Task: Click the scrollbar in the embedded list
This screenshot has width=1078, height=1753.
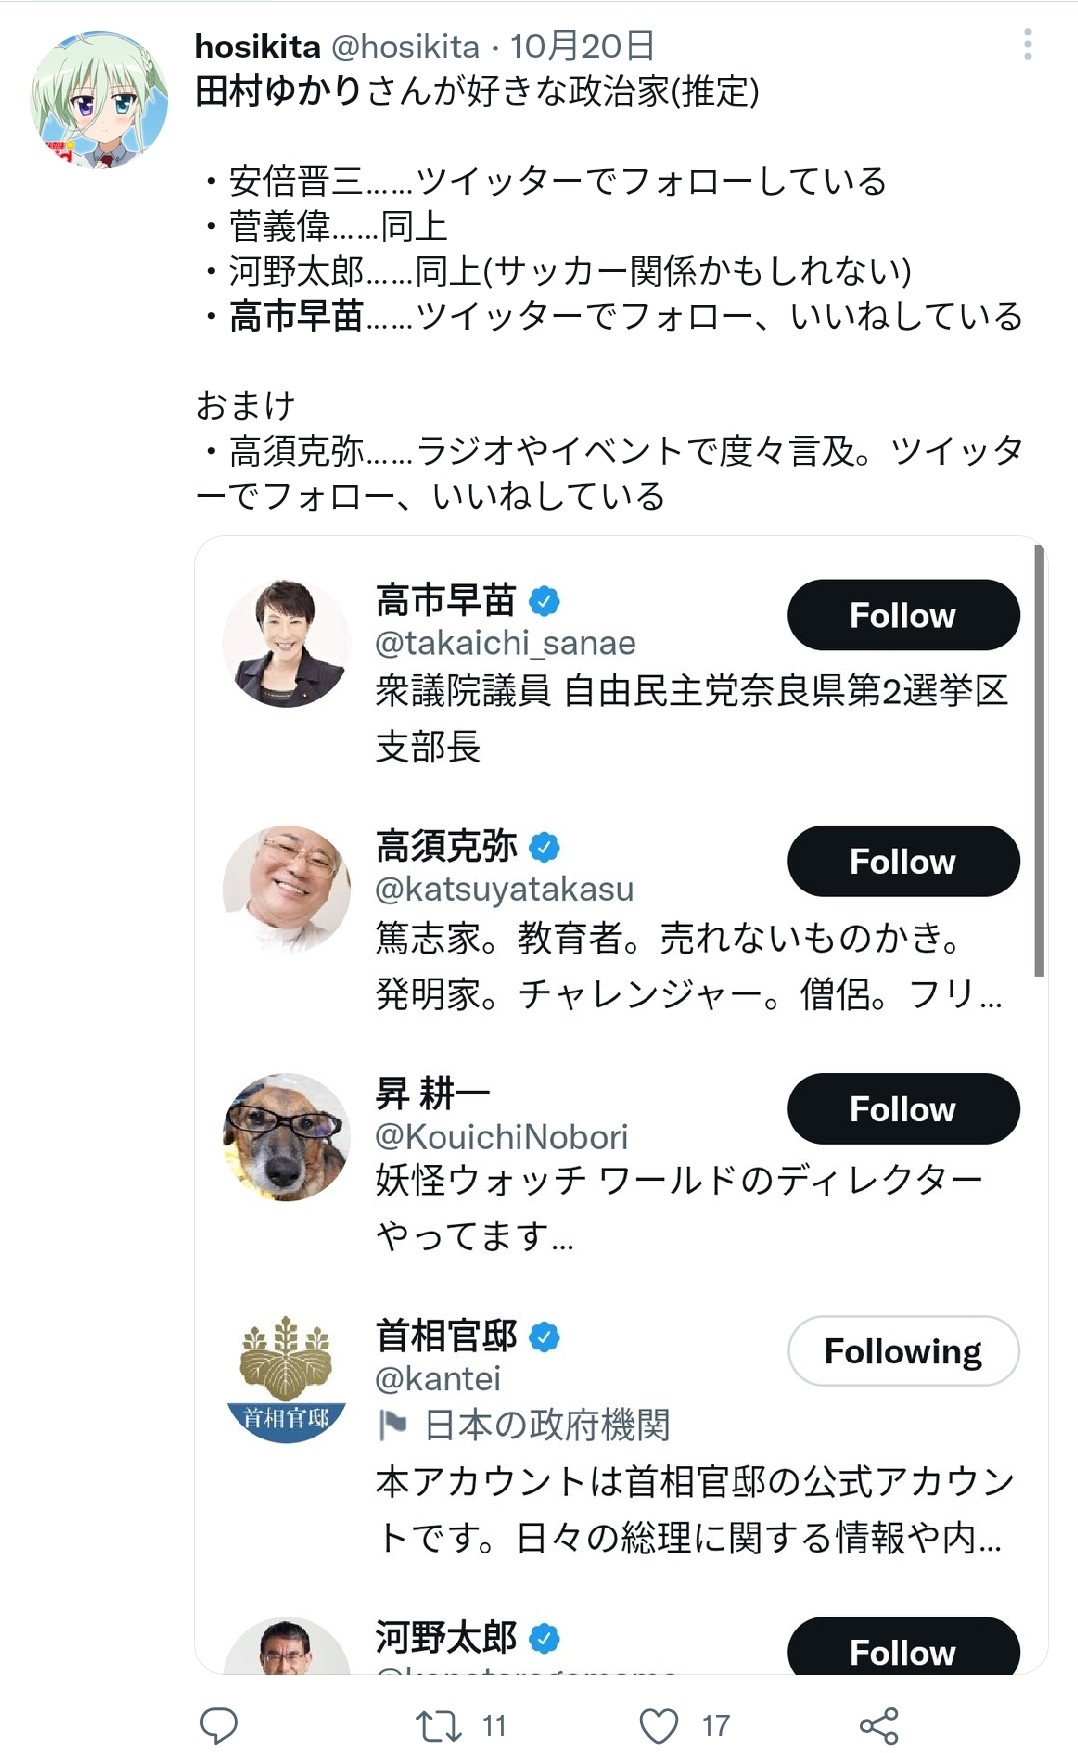Action: pyautogui.click(x=1039, y=760)
